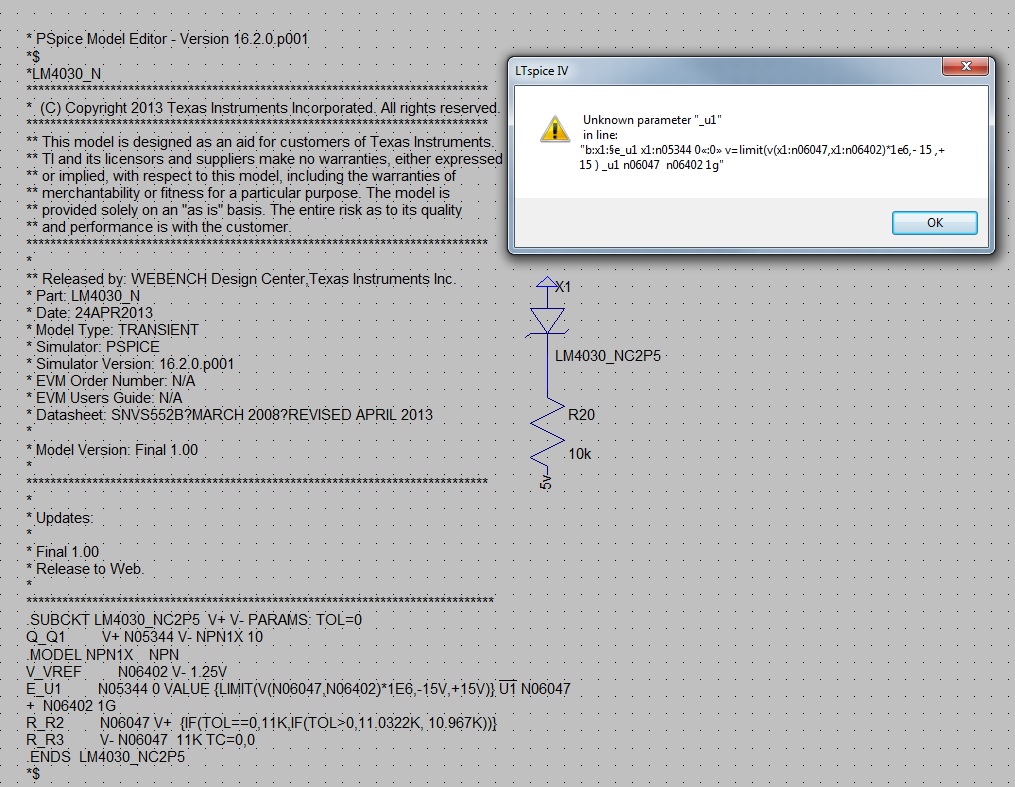Image resolution: width=1015 pixels, height=787 pixels.
Task: Click the Q_Q1 transistor netlist line
Action: (144, 637)
